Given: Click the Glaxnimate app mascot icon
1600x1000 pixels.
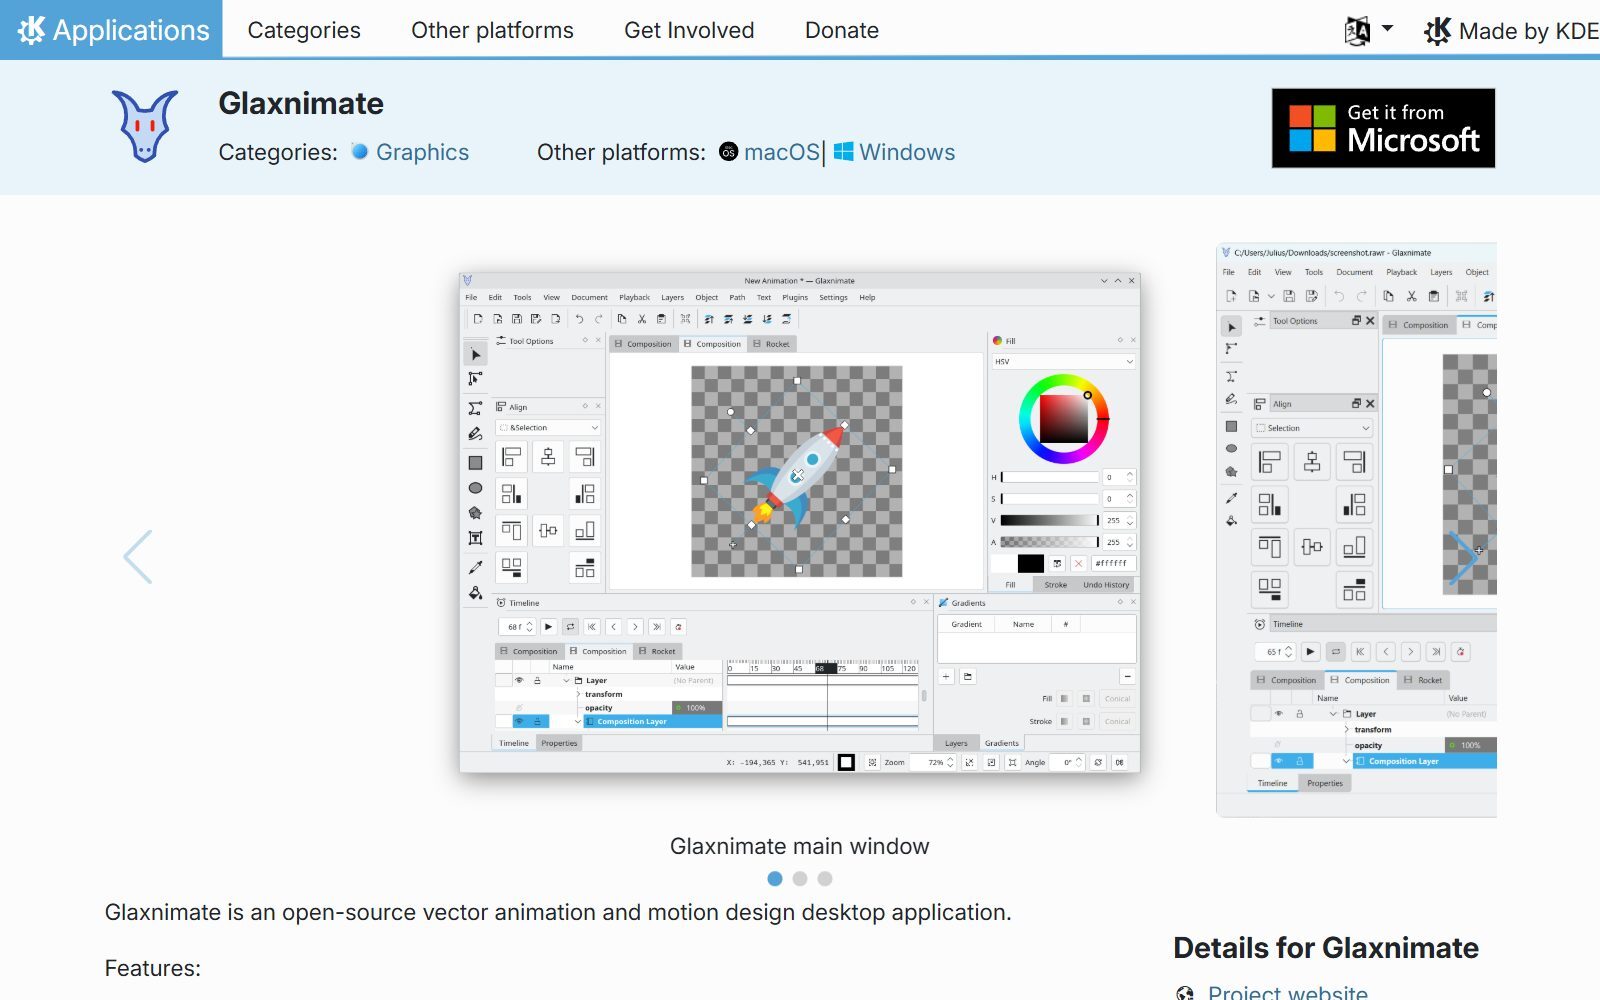Looking at the screenshot, I should pos(145,126).
